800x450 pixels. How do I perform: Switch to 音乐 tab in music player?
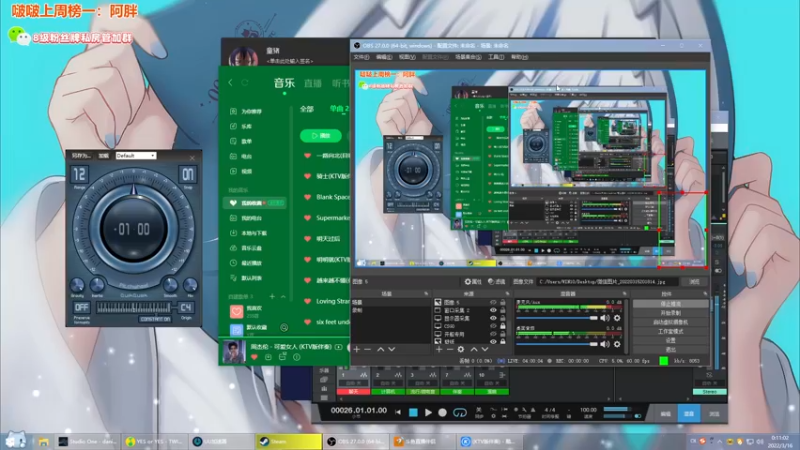pos(284,83)
